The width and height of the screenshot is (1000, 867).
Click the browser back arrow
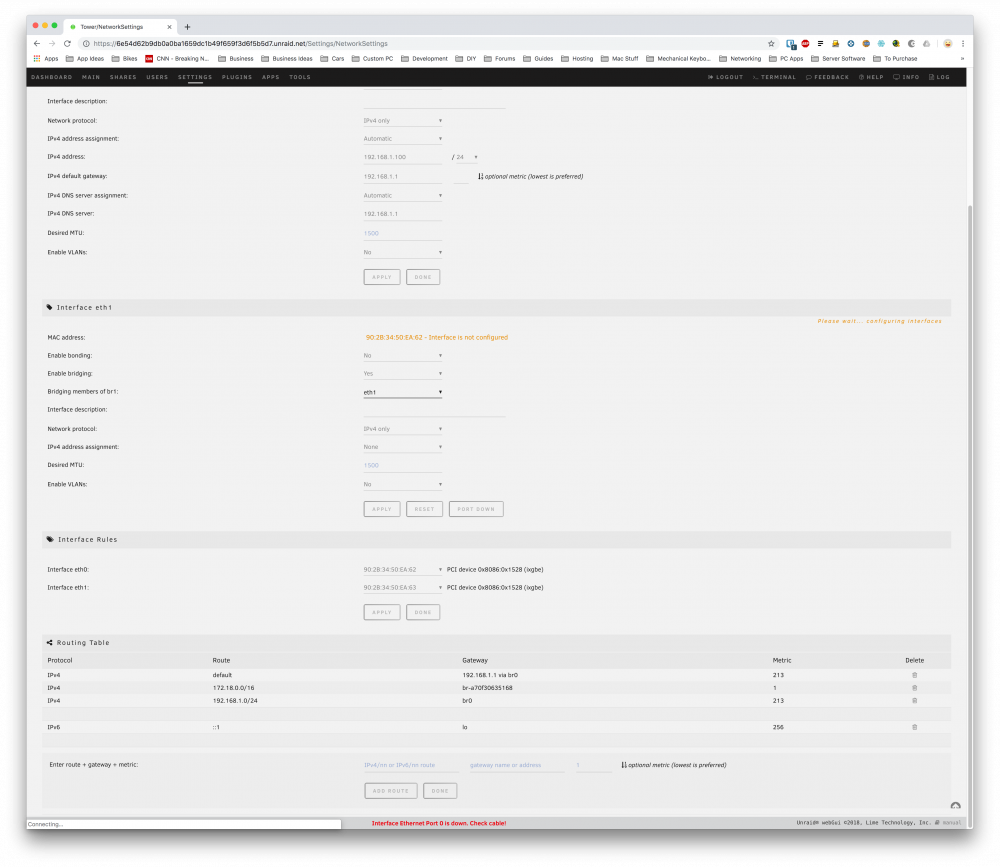[x=36, y=43]
